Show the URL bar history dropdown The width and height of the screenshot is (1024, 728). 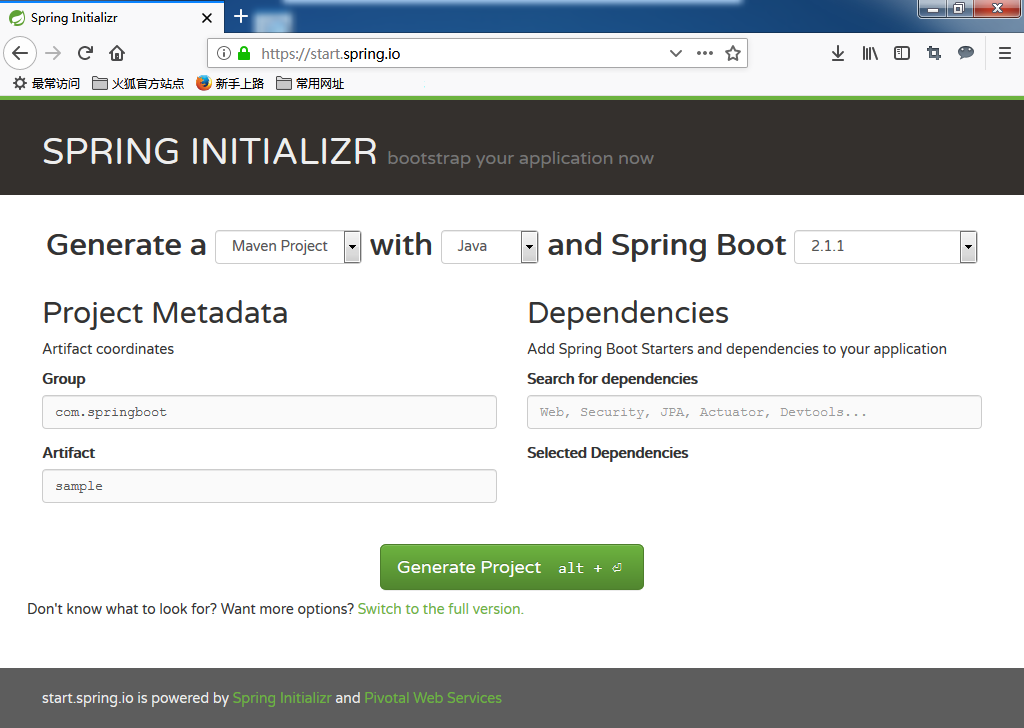tap(676, 53)
